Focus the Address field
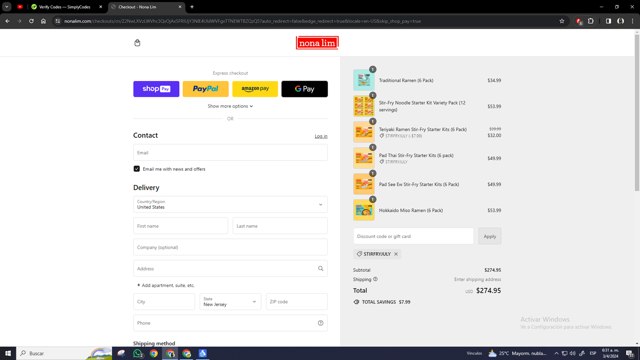Viewport: 640px width, 360px height. point(230,269)
